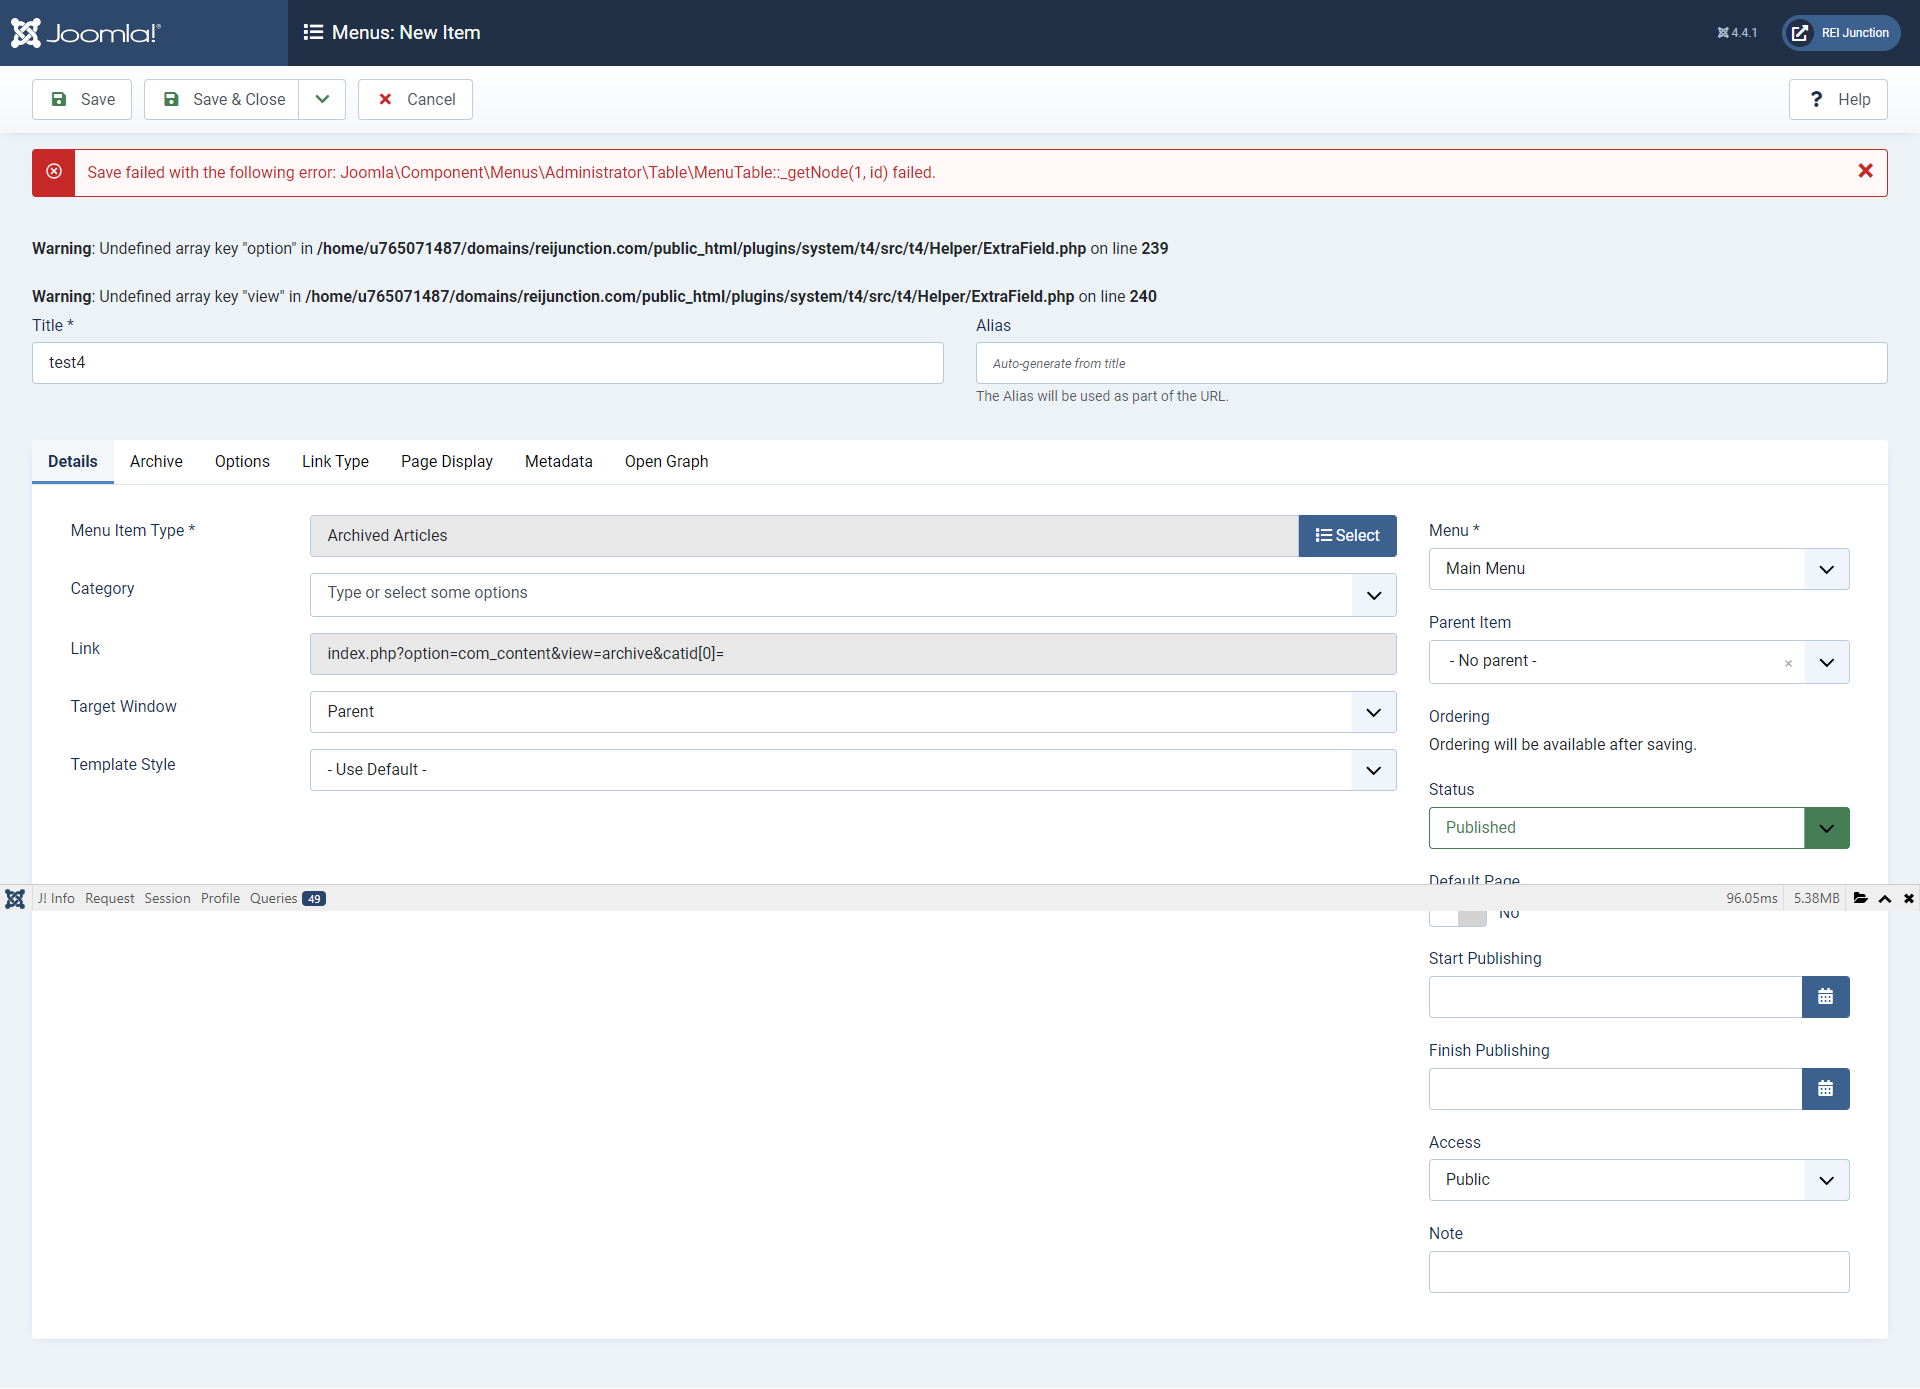The width and height of the screenshot is (1920, 1389).
Task: Click the debug bar Joomla icon
Action: (x=15, y=898)
